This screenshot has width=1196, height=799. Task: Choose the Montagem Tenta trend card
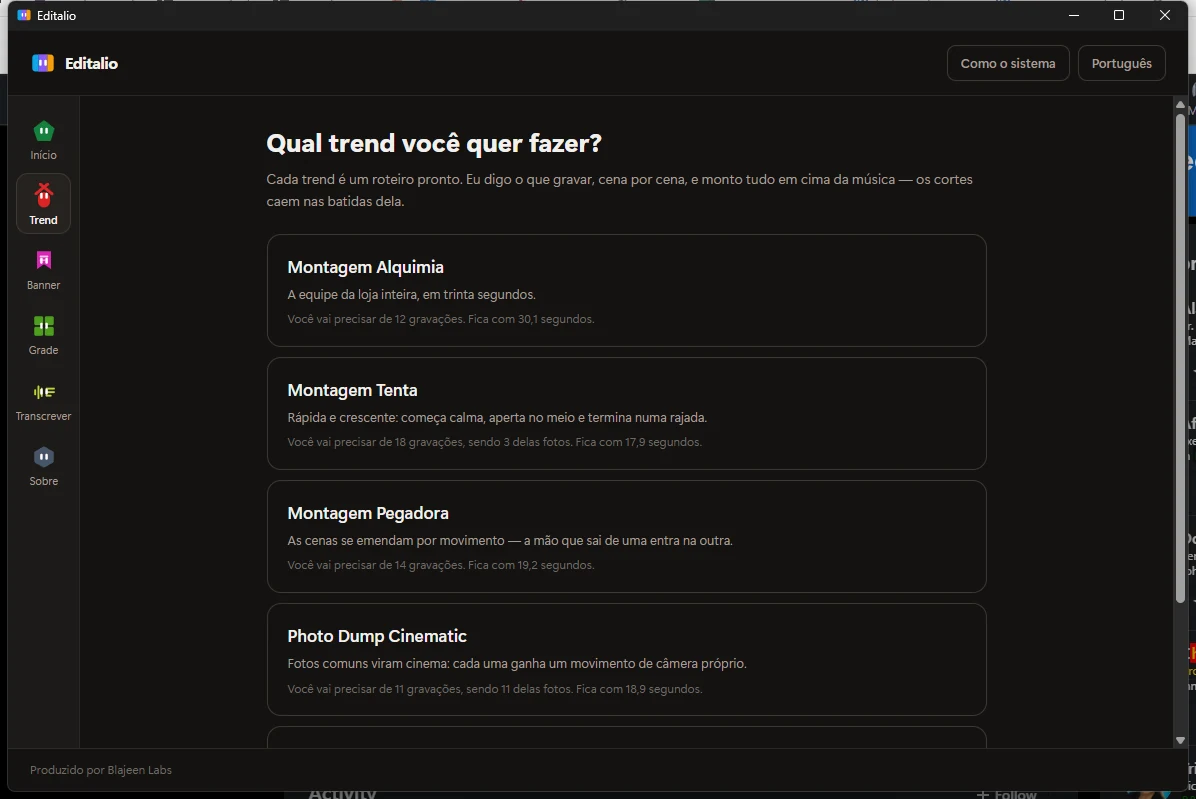point(626,413)
